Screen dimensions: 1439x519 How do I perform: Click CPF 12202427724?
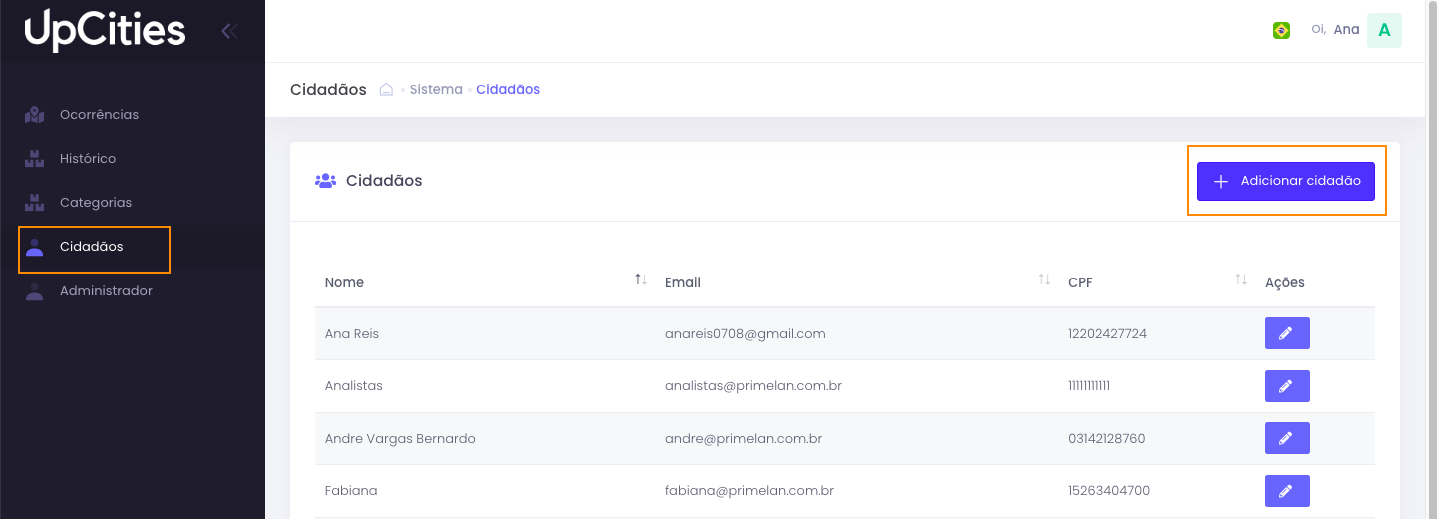coord(1107,333)
